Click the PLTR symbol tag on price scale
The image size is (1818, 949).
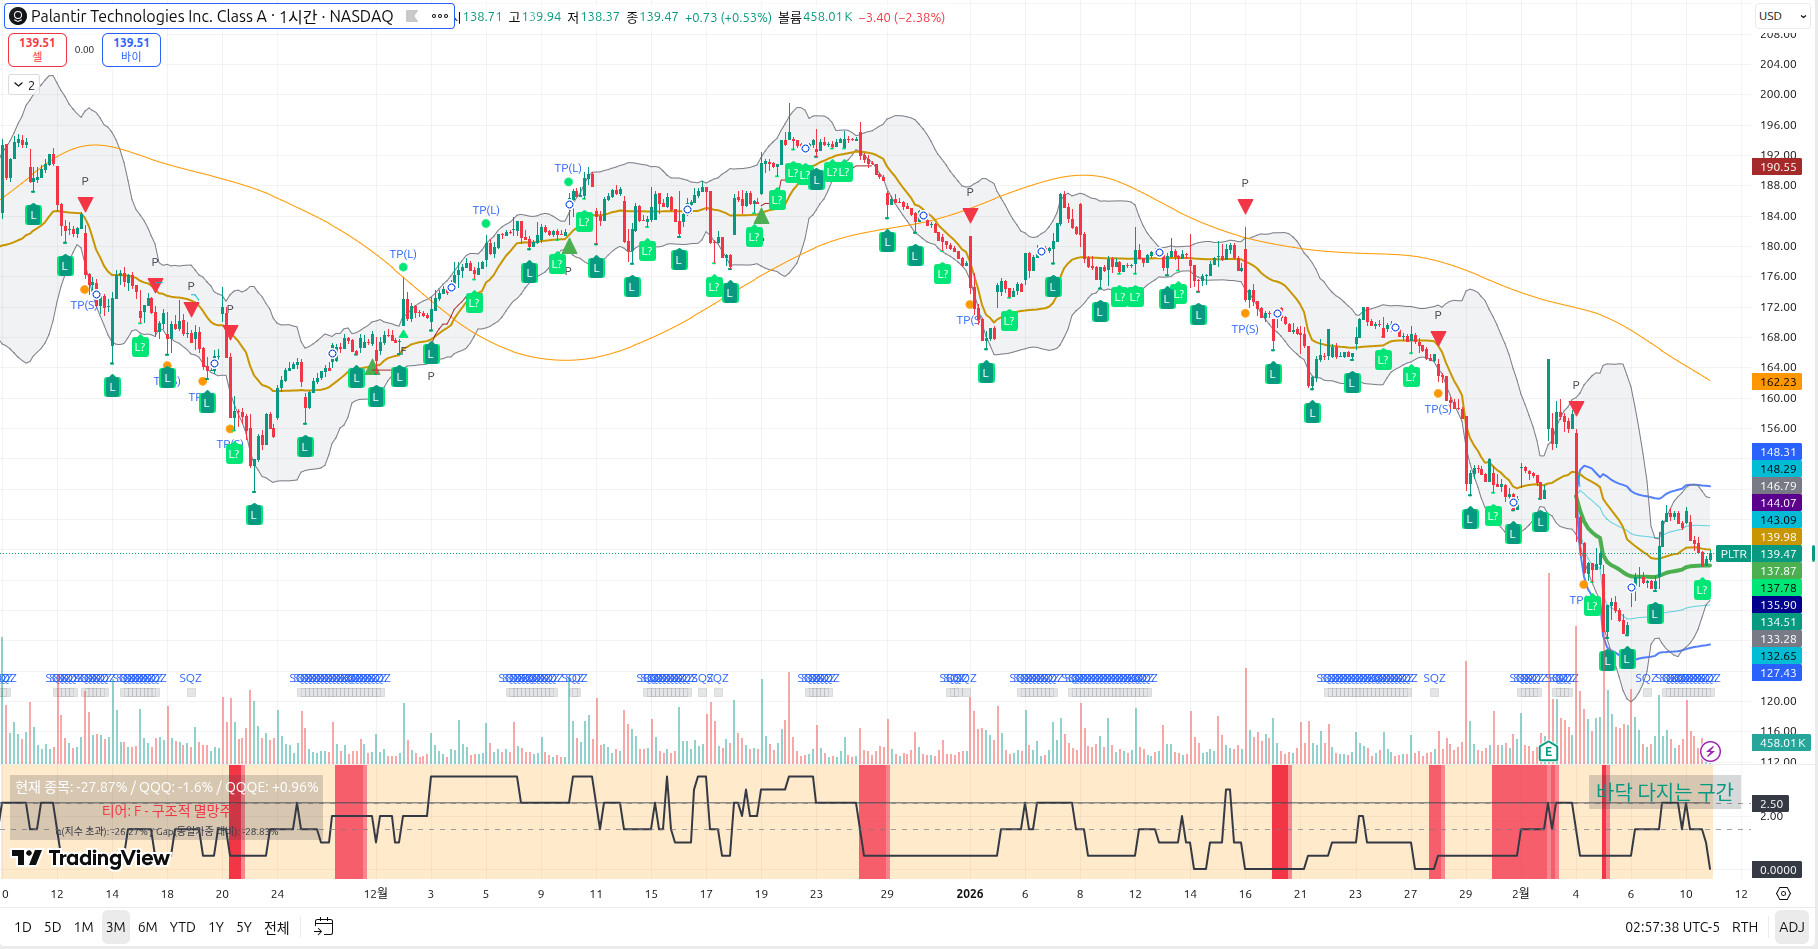pos(1733,554)
